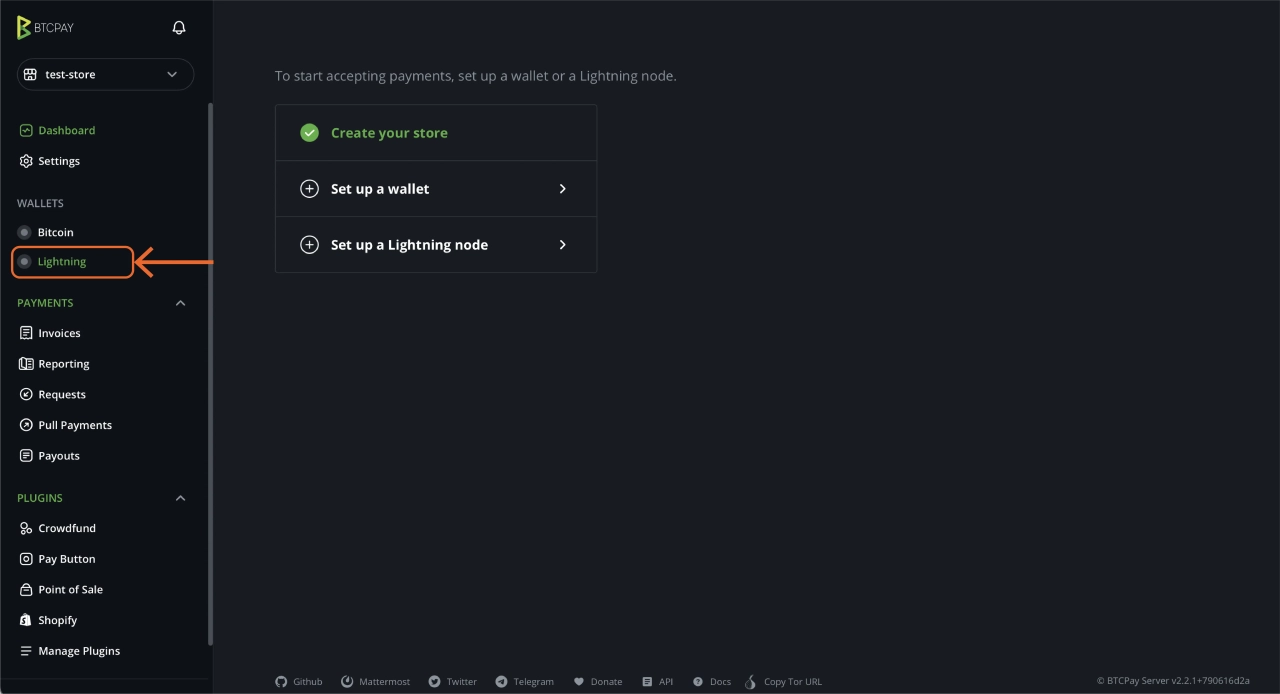Click the notification bell

[178, 27]
